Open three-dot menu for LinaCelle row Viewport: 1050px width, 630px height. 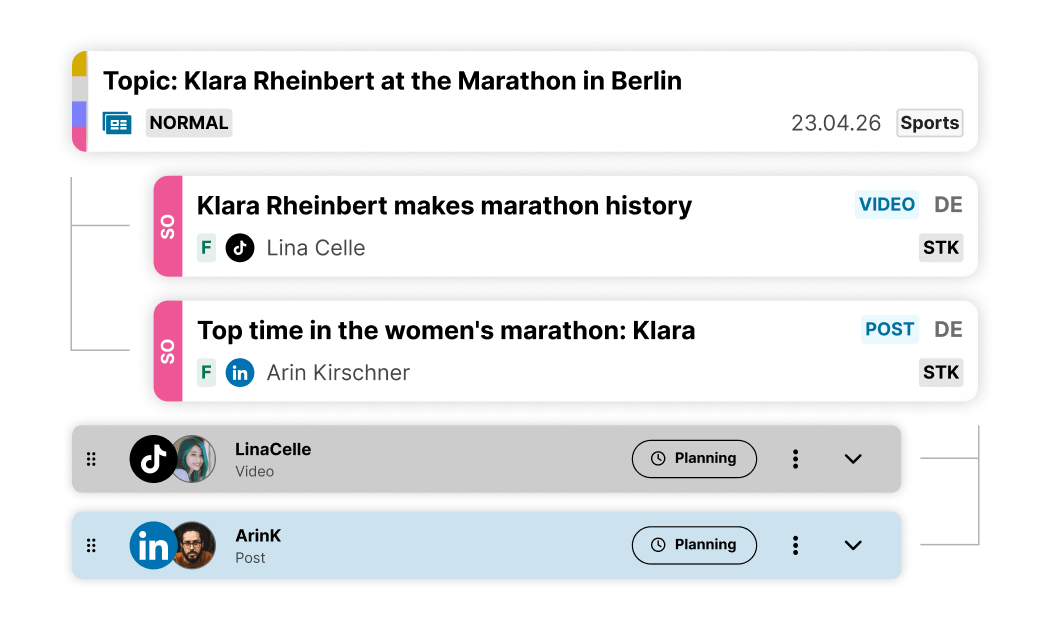coord(795,459)
